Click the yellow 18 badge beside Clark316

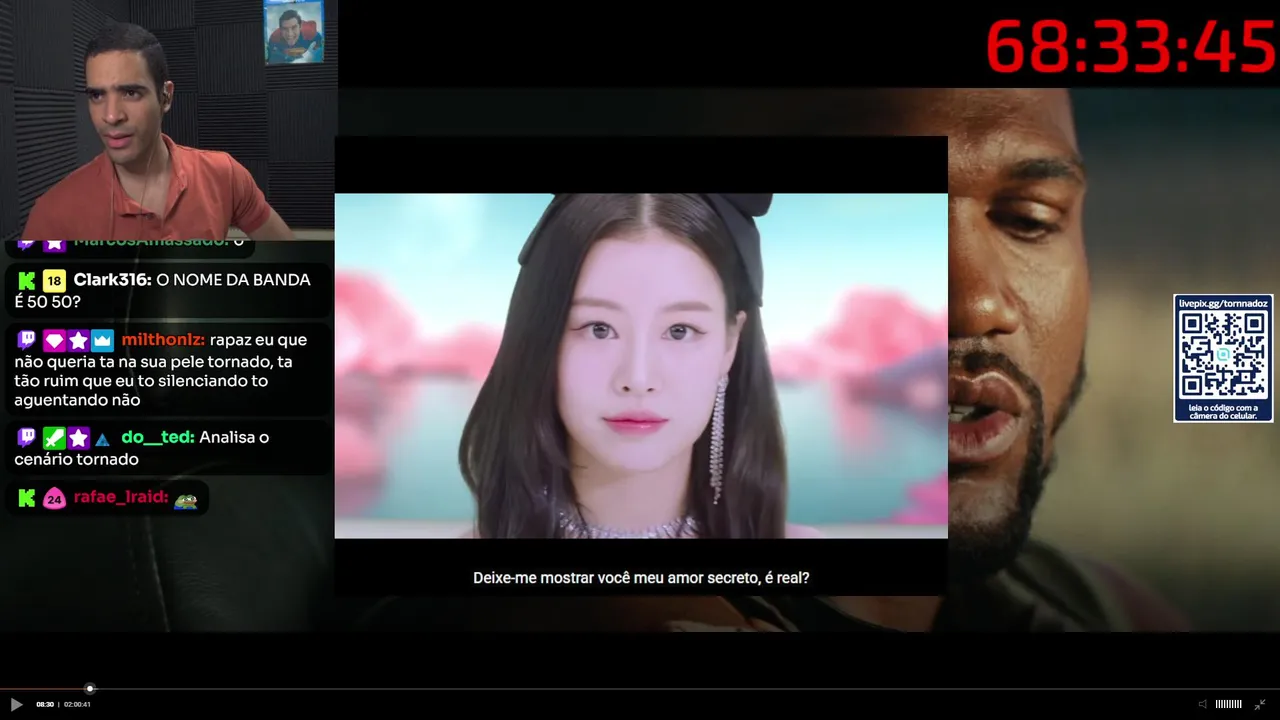[53, 280]
